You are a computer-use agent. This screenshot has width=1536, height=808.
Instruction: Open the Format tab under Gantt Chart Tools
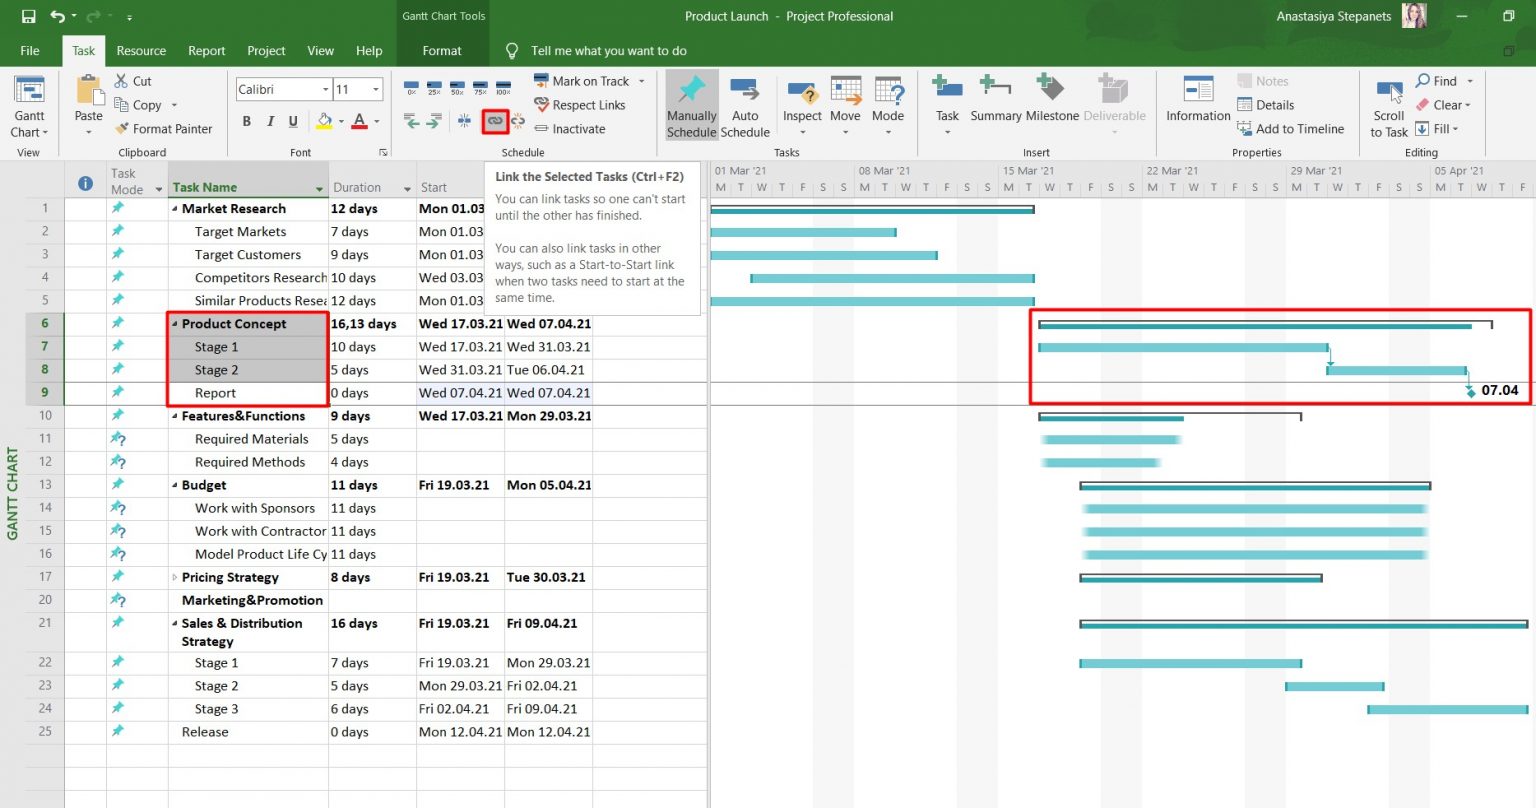[442, 50]
